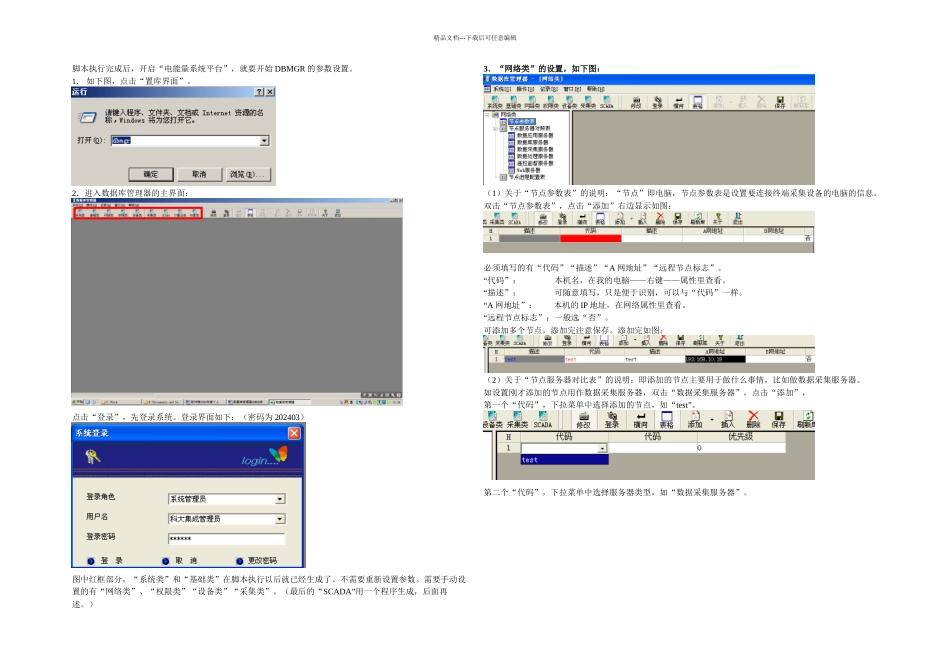Open the 系统 menu in 数据库管理器 window
Screen dimensions: 950x672
[502, 89]
